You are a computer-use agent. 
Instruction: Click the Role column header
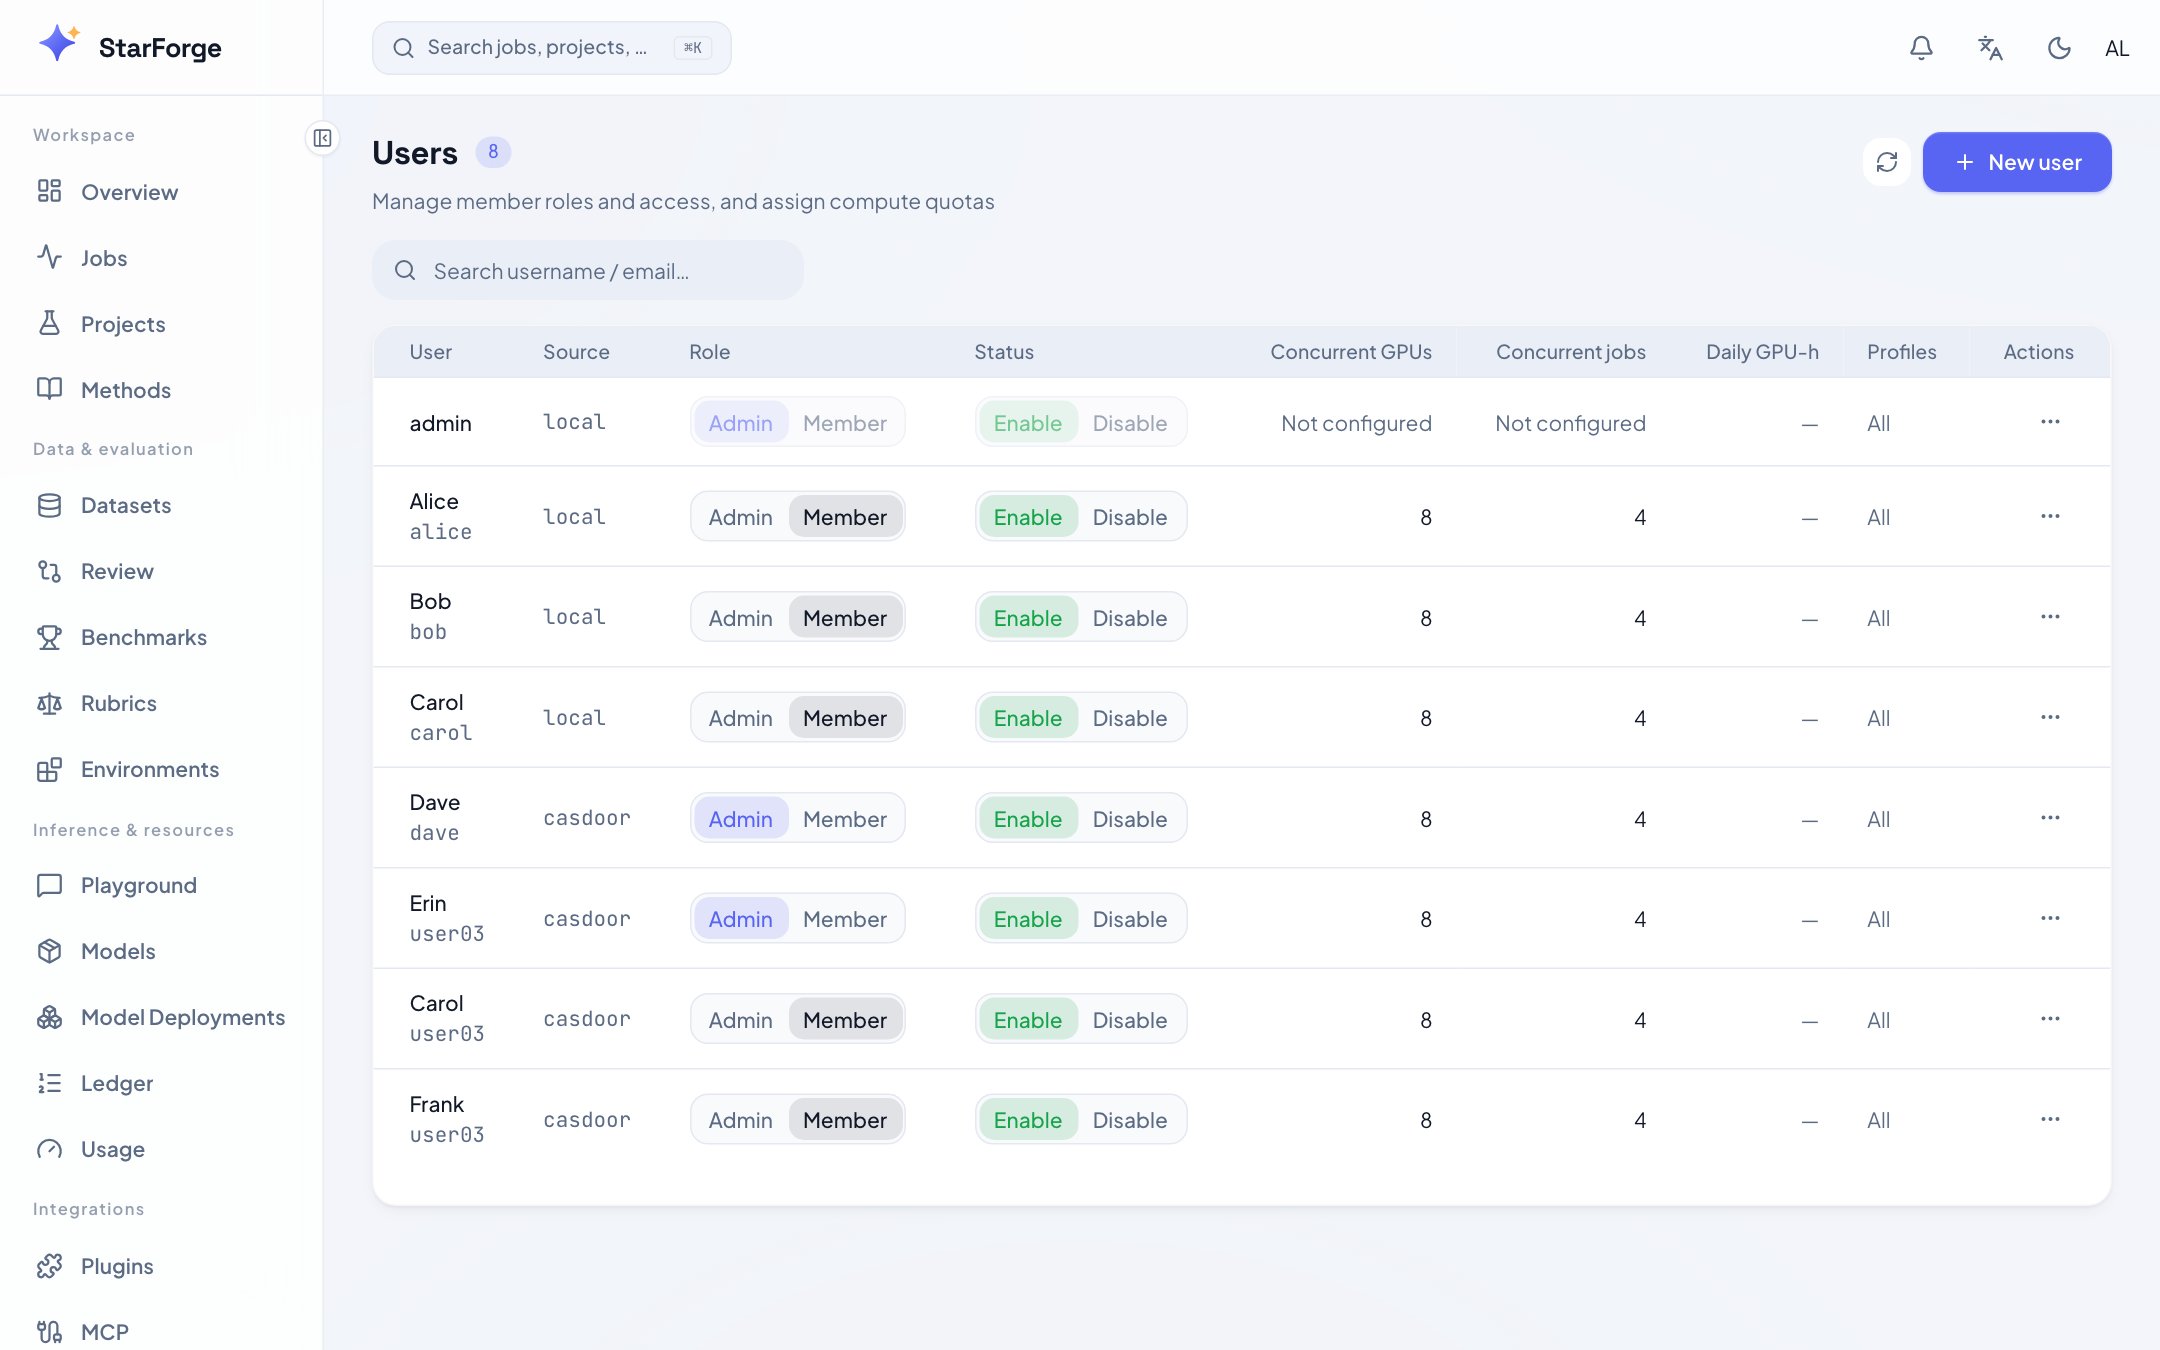pyautogui.click(x=709, y=352)
